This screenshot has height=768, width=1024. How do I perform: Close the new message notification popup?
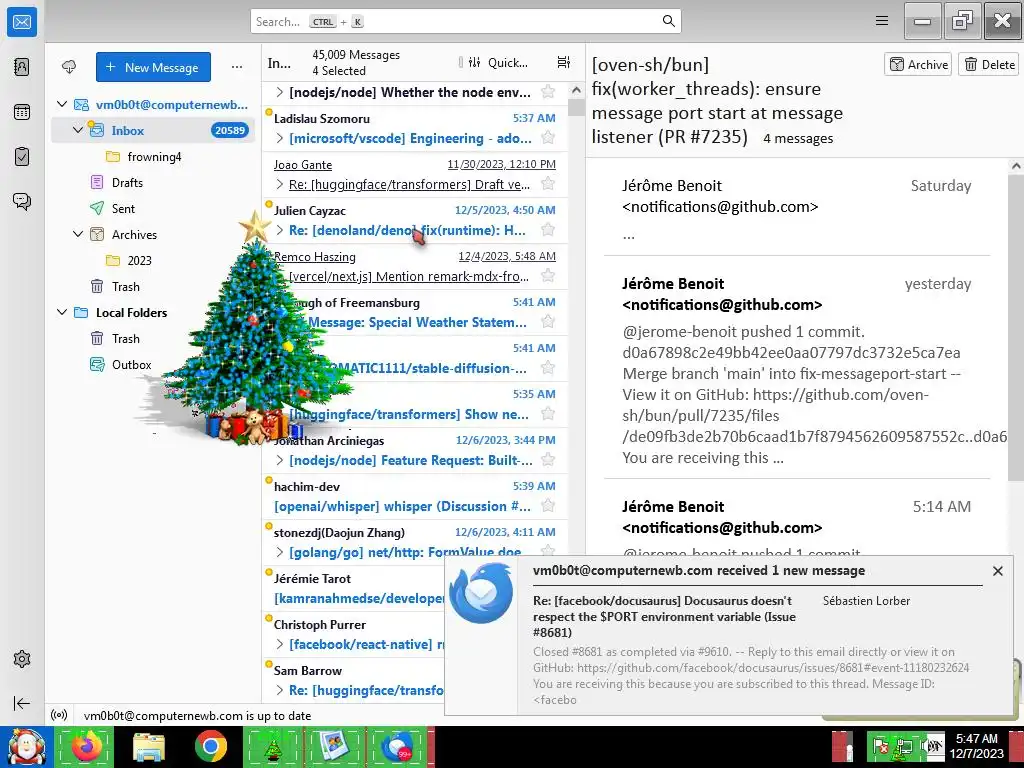pos(997,571)
